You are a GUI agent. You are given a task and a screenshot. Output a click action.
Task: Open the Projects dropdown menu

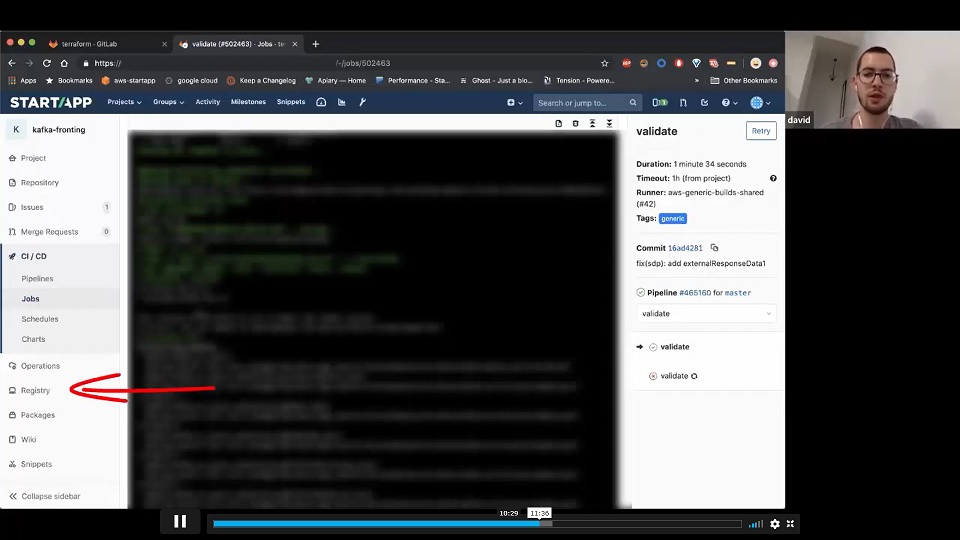click(124, 102)
